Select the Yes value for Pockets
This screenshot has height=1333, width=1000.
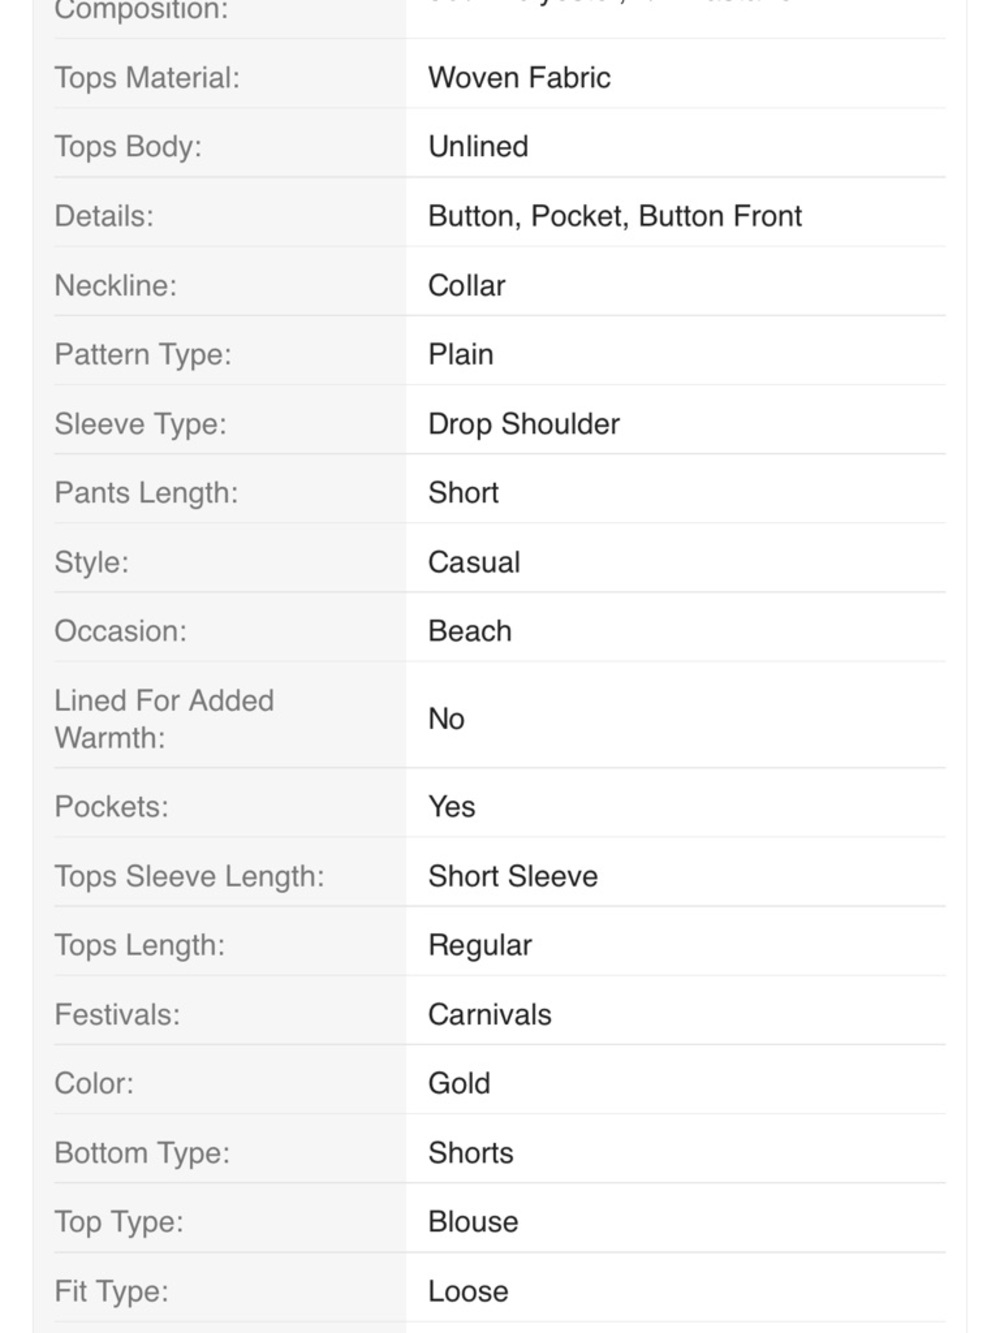point(452,807)
